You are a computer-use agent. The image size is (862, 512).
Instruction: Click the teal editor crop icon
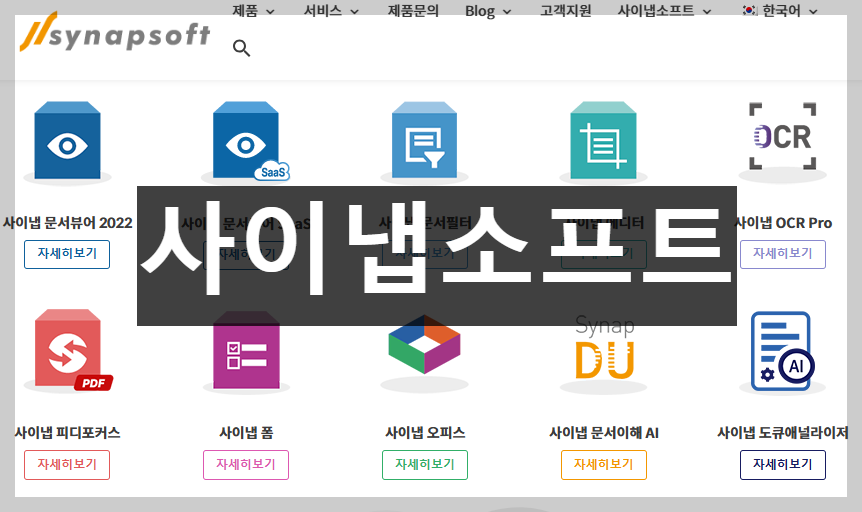coord(603,141)
